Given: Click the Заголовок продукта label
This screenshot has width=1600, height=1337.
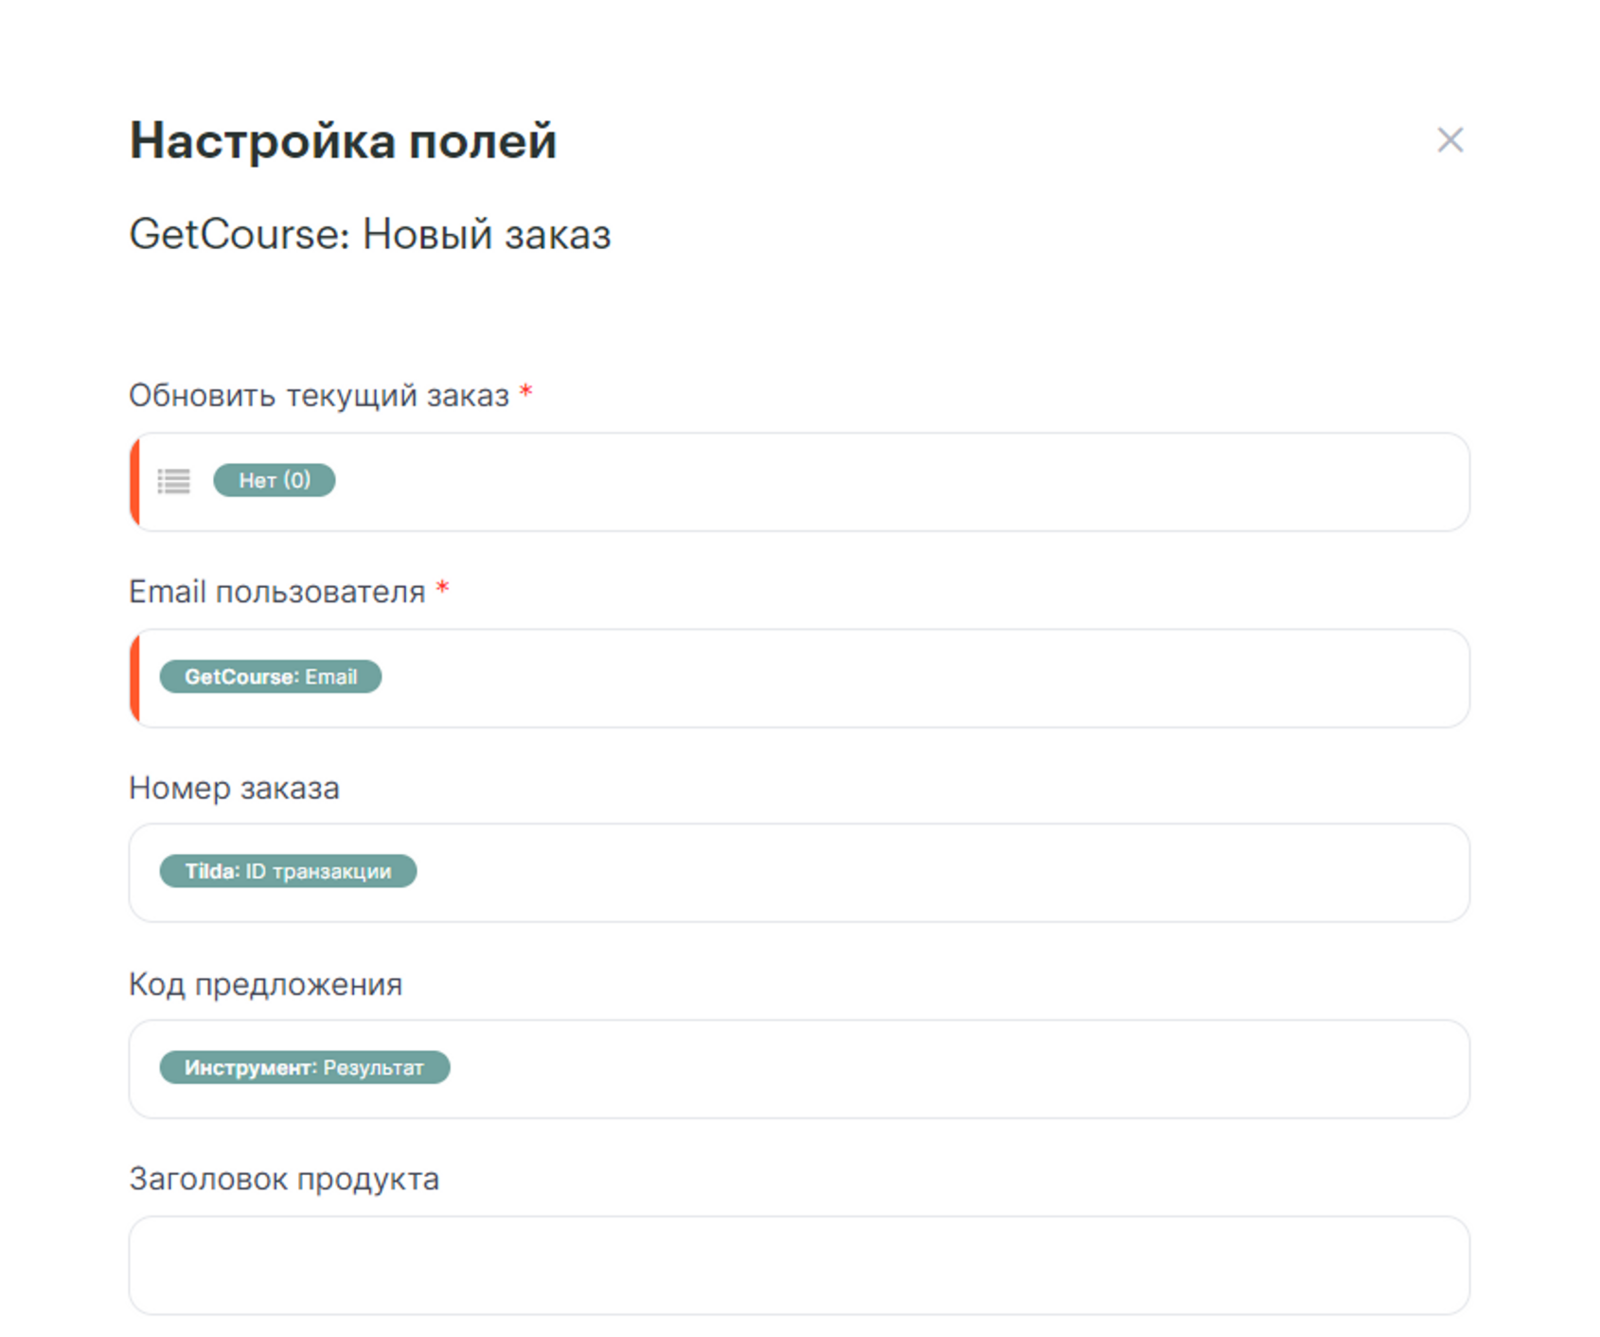Looking at the screenshot, I should 284,1179.
